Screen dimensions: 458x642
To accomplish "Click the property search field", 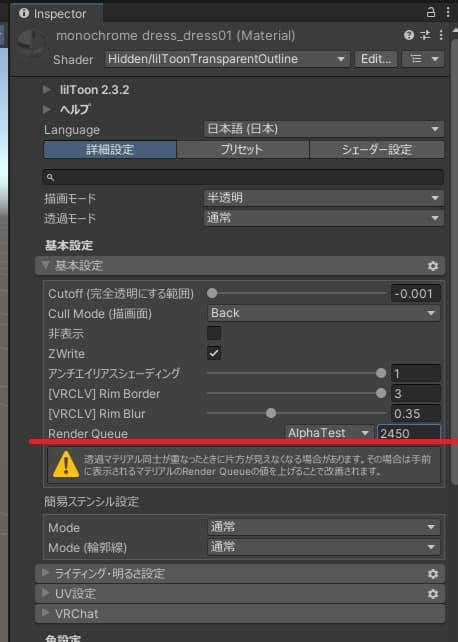I will coord(243,177).
